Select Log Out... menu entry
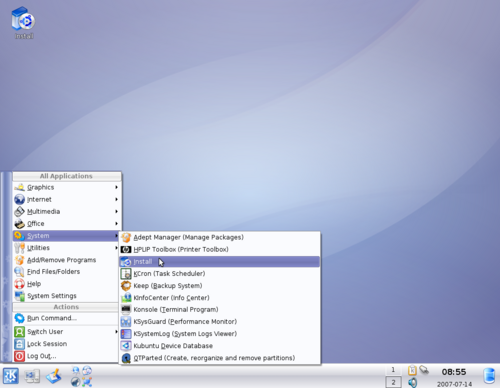 click(66, 356)
